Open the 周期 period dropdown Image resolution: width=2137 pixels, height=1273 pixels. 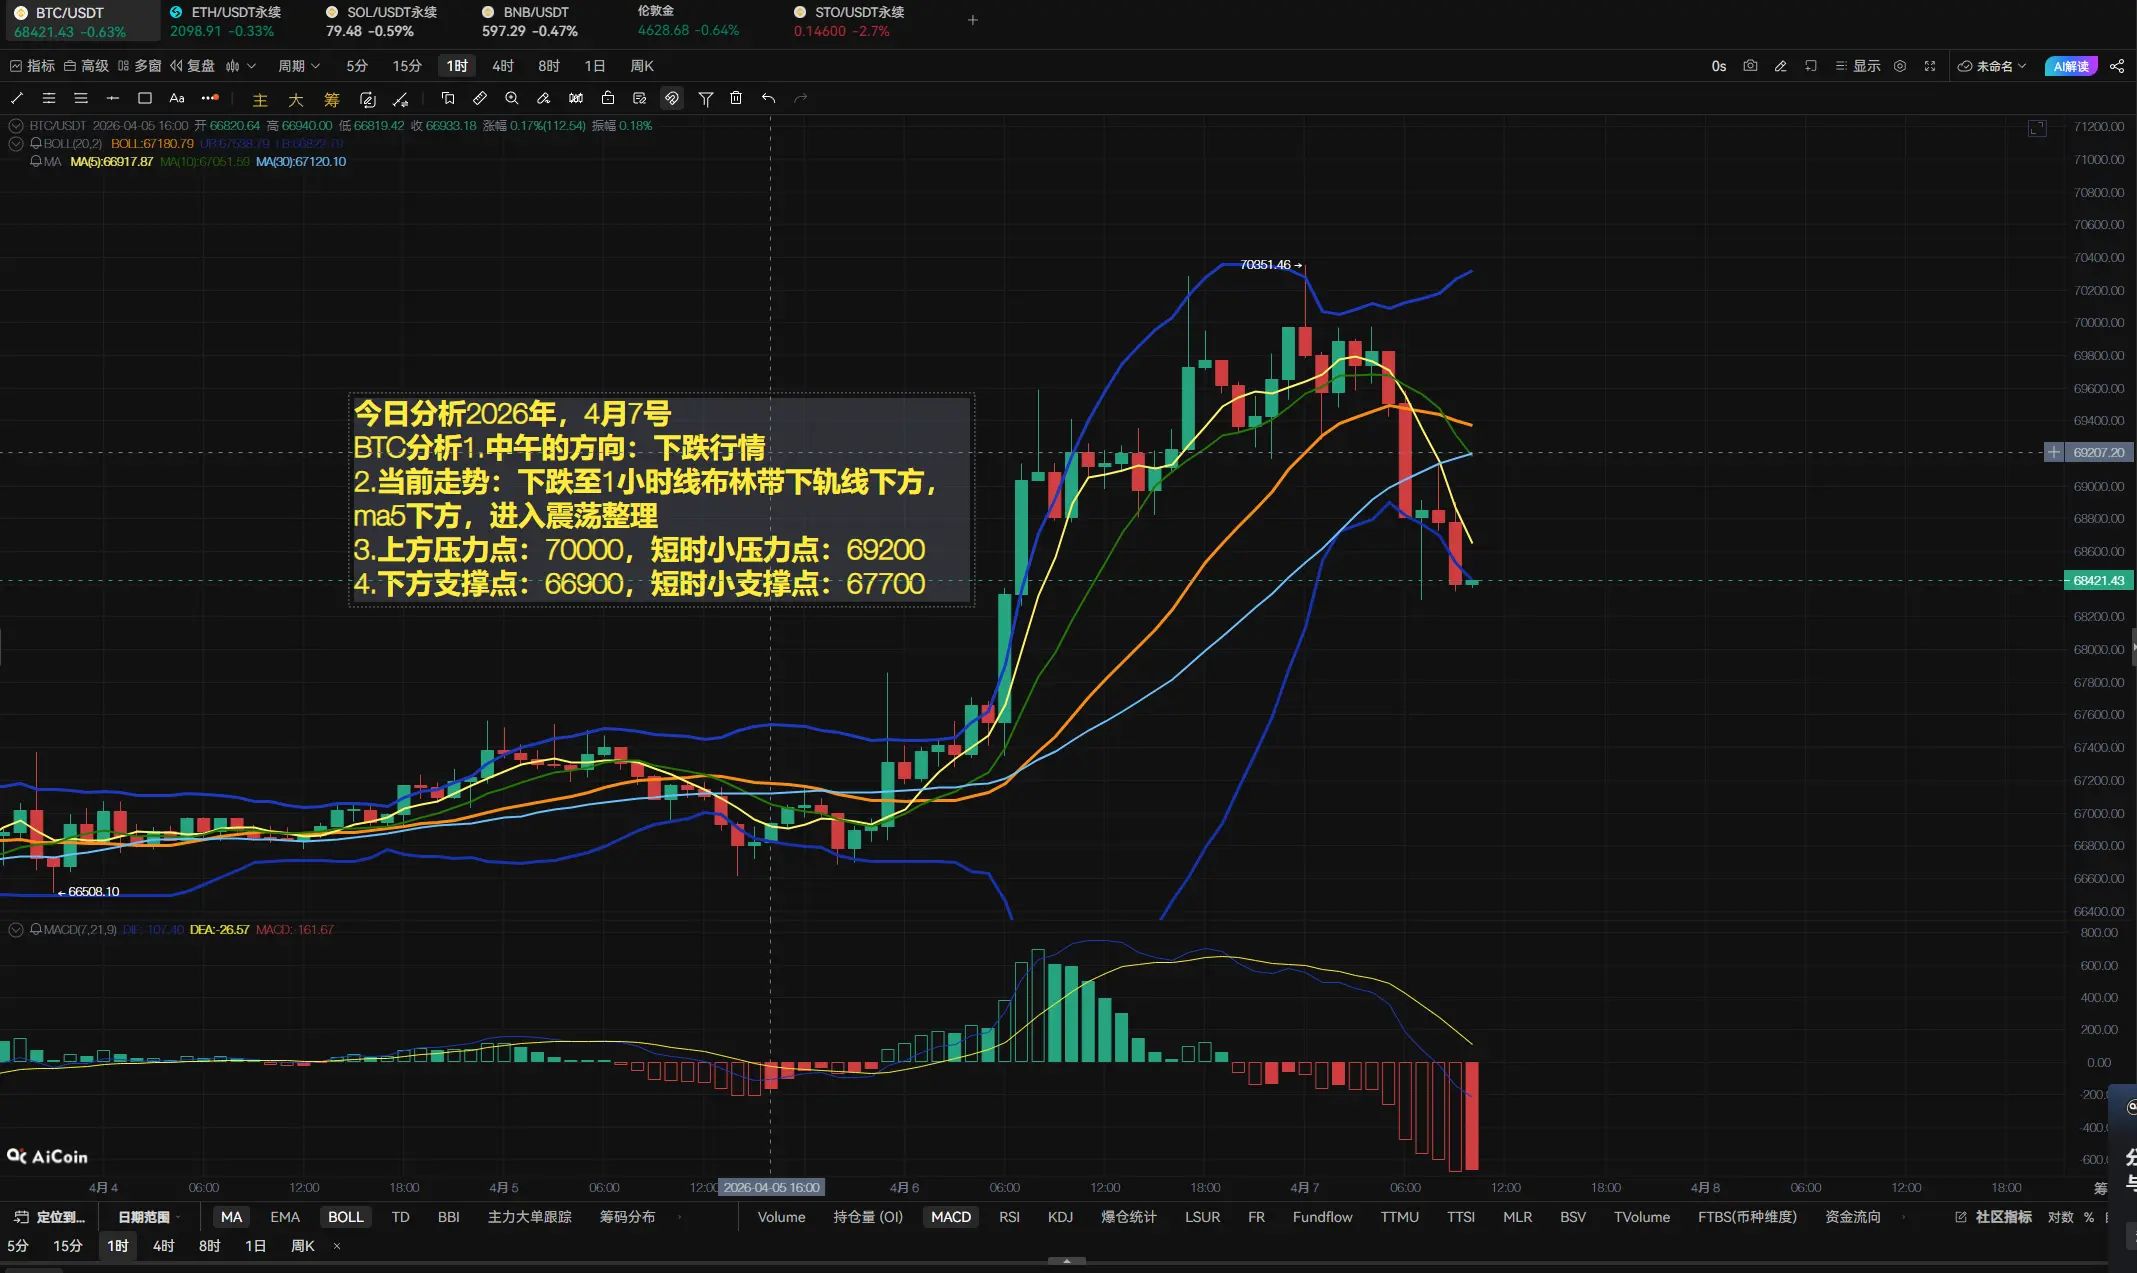pyautogui.click(x=298, y=66)
